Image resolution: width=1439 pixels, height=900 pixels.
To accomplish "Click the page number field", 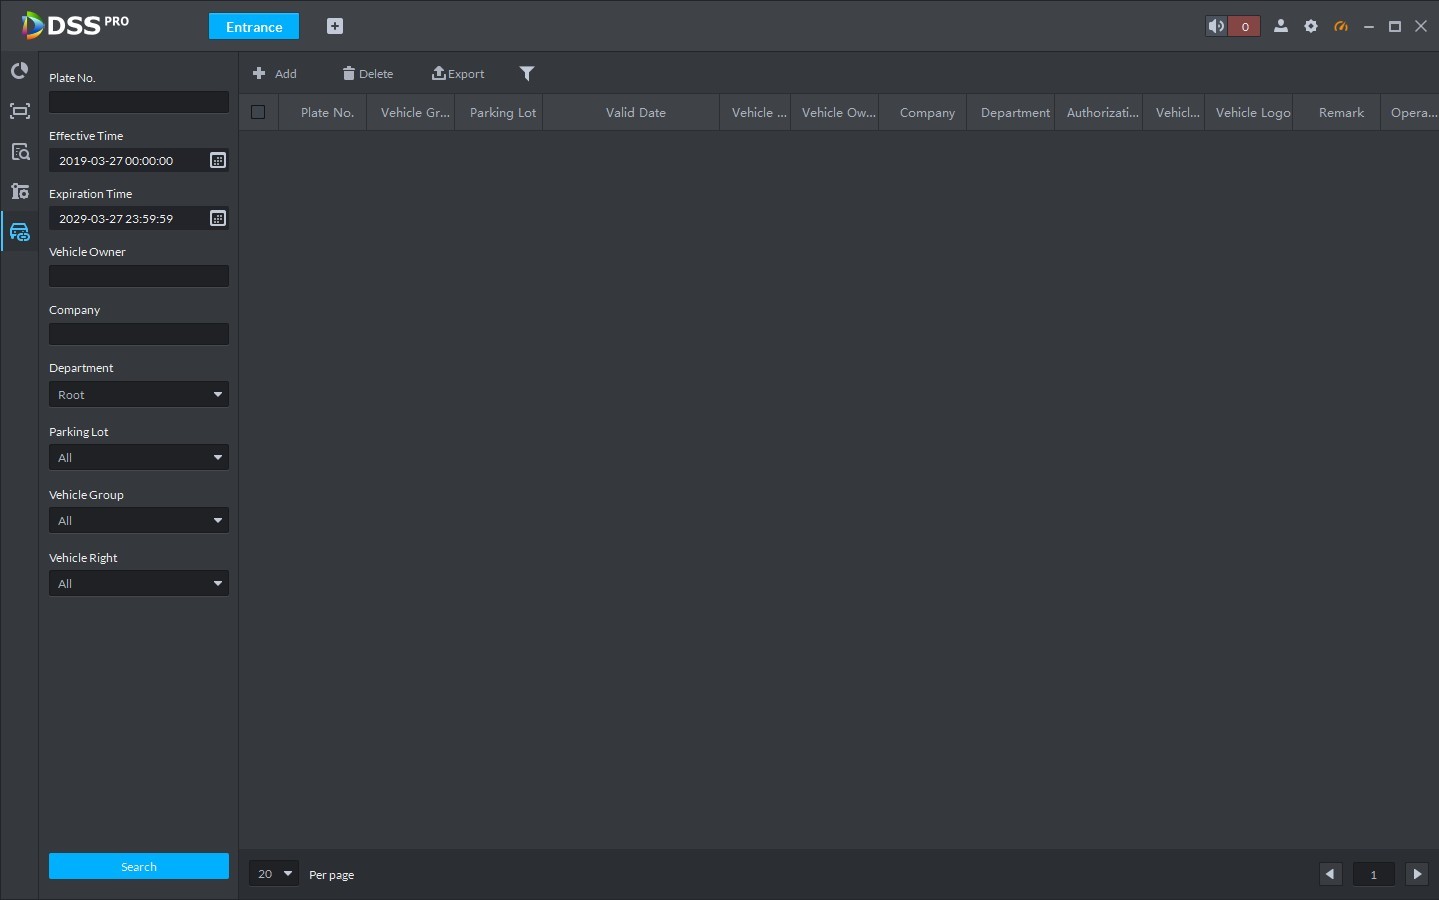I will pyautogui.click(x=1374, y=874).
